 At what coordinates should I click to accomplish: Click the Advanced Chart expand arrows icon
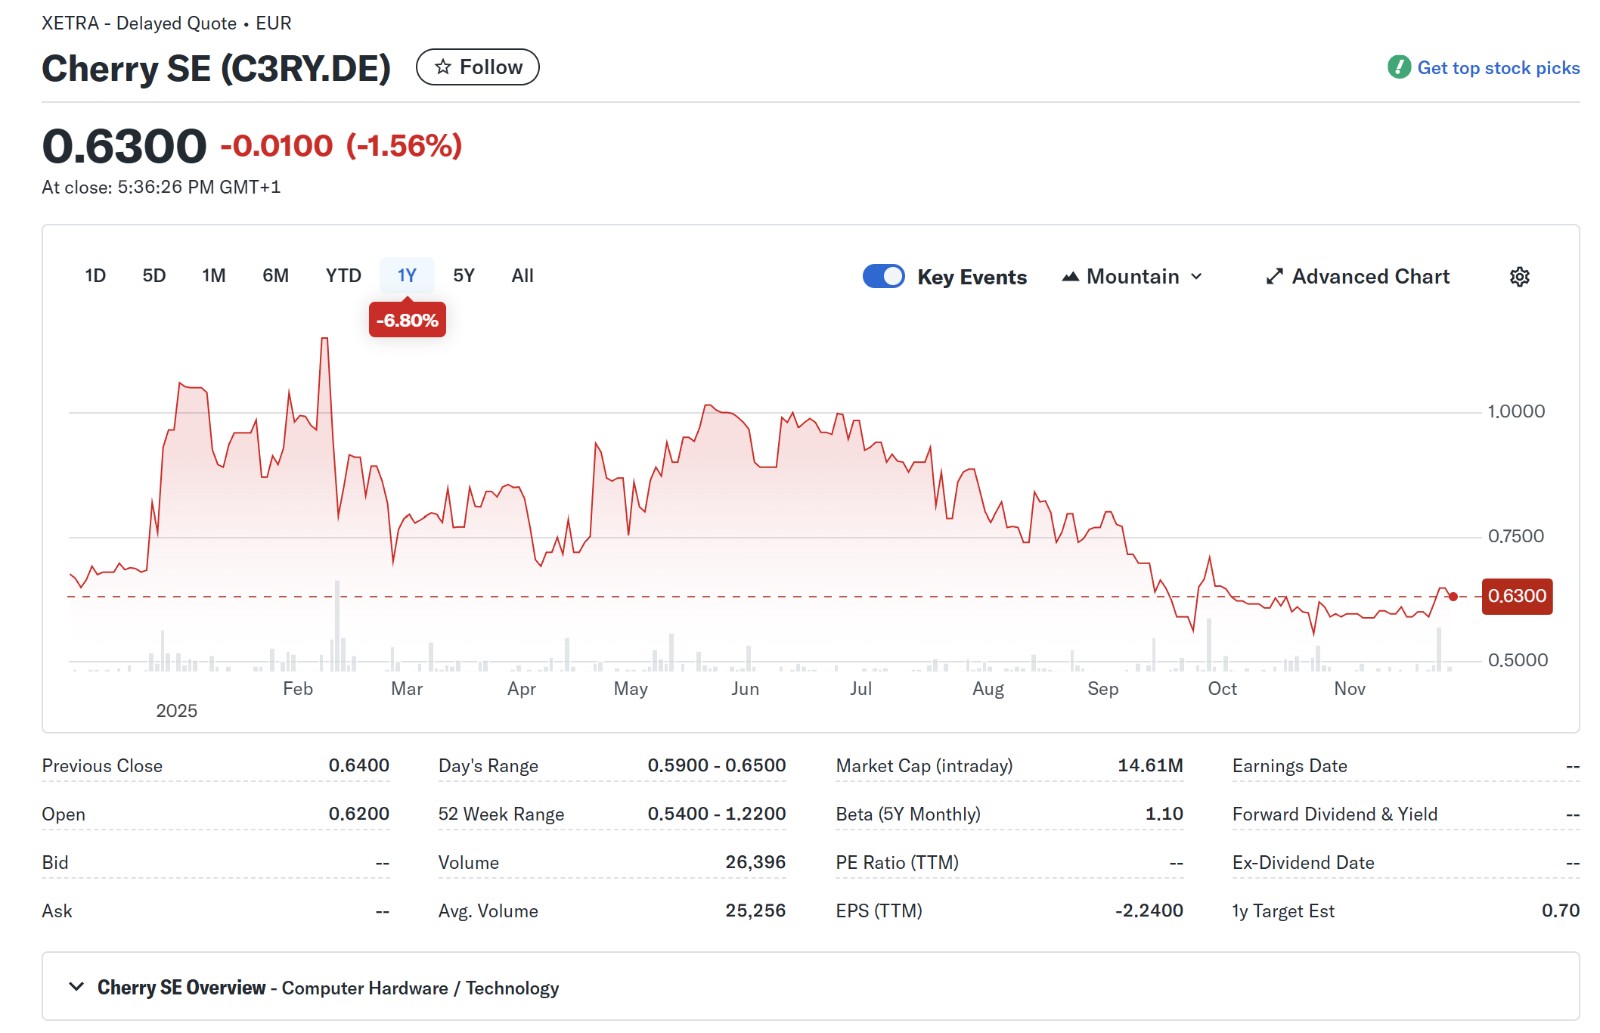(x=1273, y=277)
